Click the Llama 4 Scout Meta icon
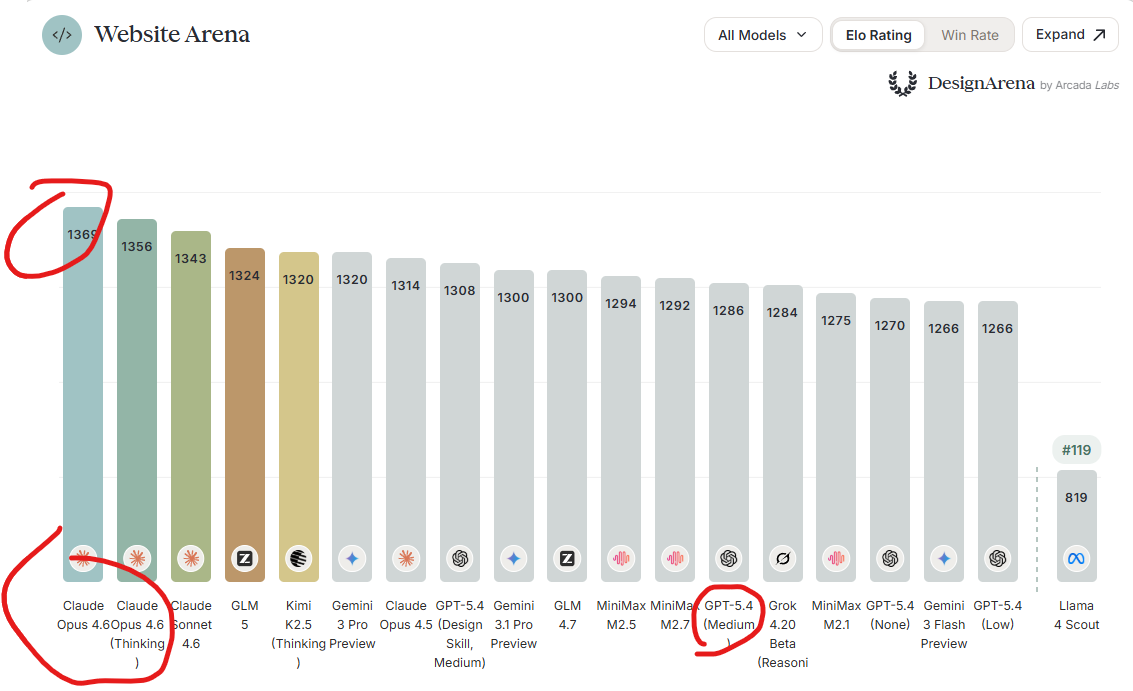This screenshot has height=691, width=1133. (1076, 559)
